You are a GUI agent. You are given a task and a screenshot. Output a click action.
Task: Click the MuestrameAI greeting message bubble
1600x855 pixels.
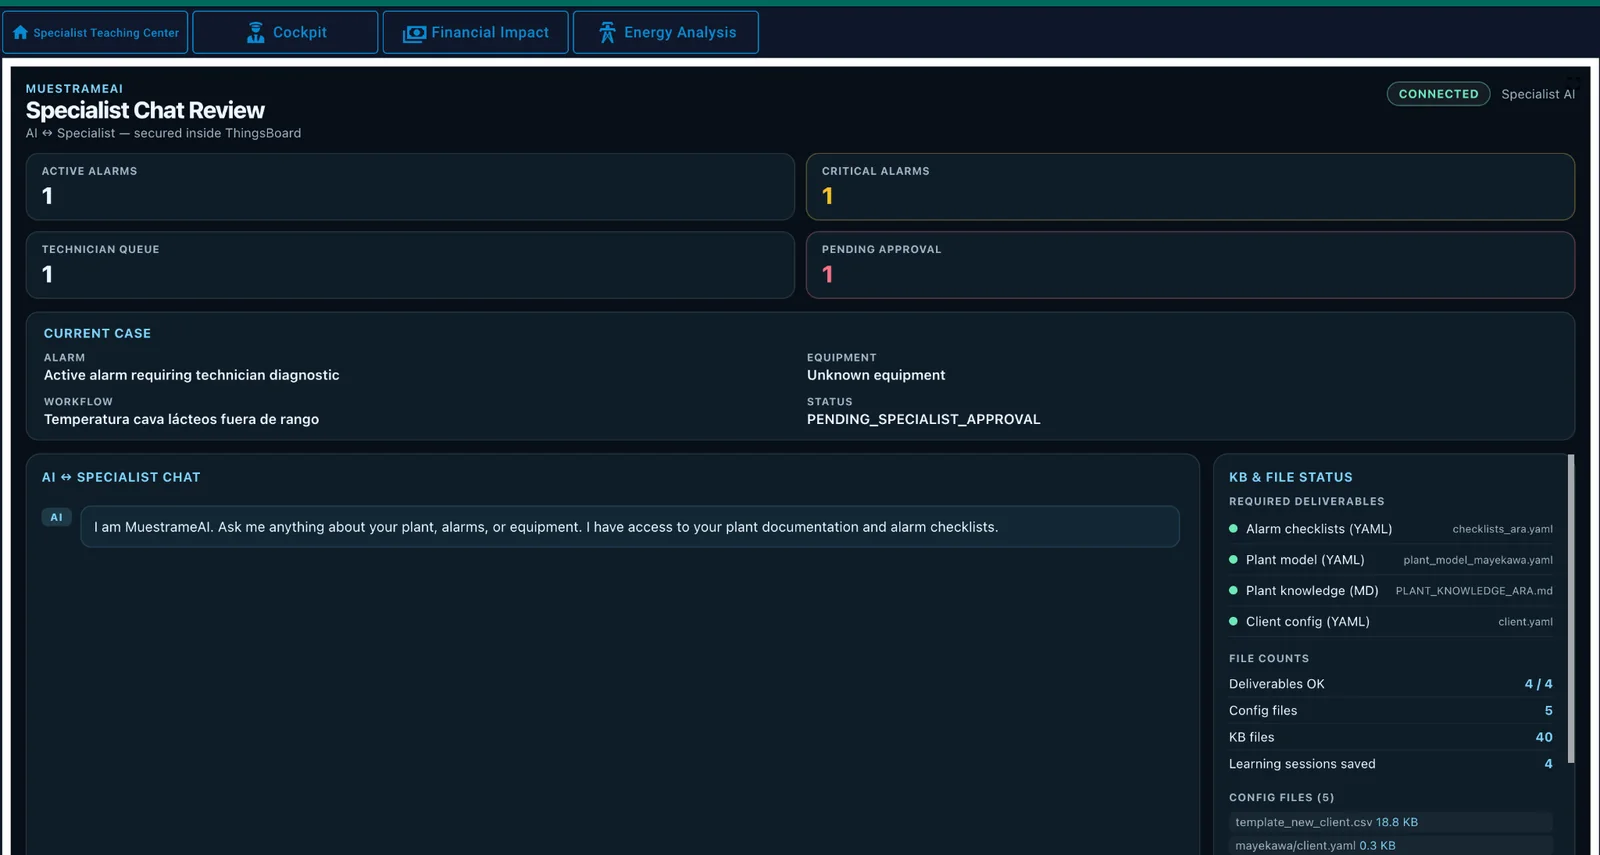[630, 527]
